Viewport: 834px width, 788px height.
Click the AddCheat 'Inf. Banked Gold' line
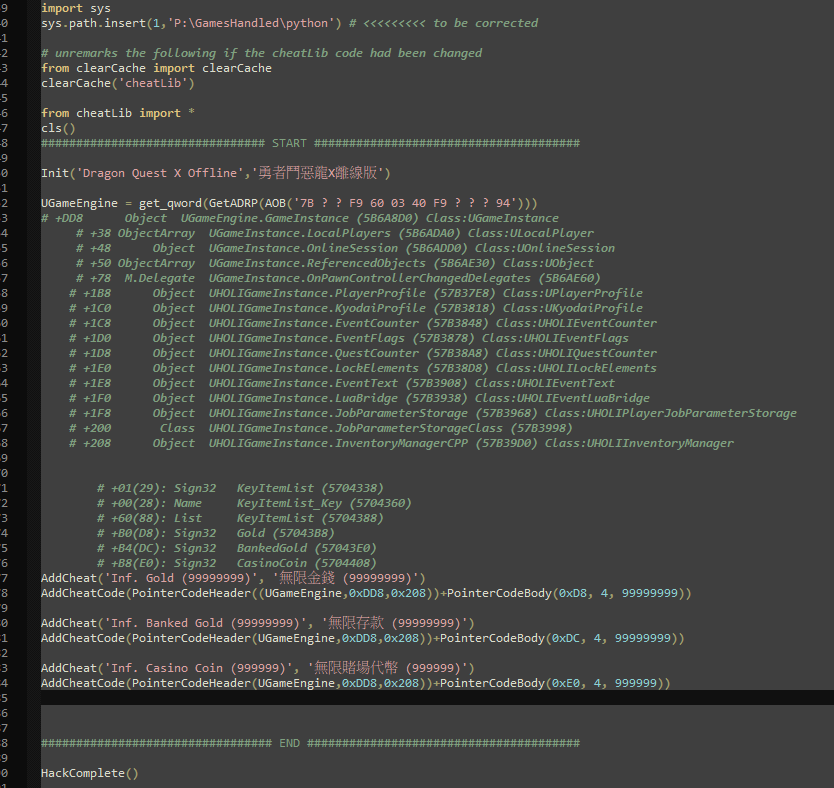point(258,623)
